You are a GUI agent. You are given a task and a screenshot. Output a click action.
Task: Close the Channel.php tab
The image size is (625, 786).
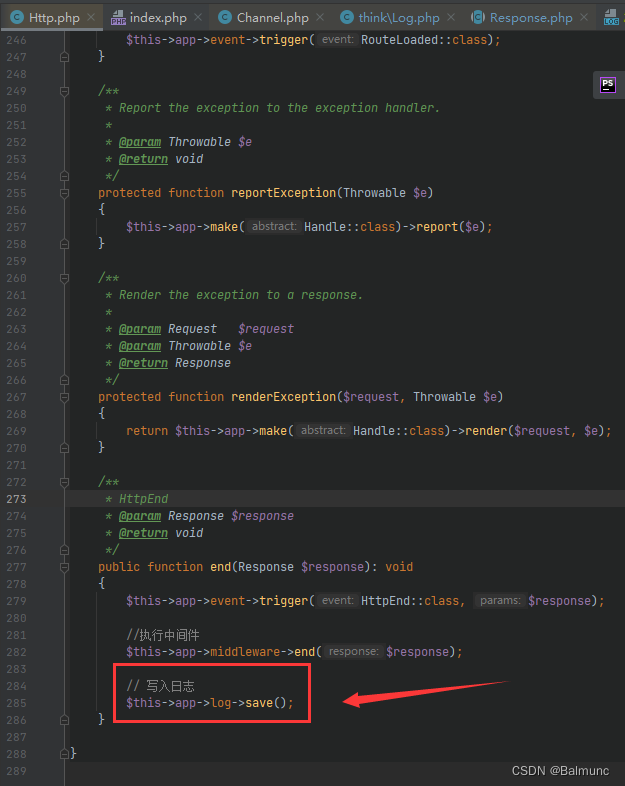[x=320, y=18]
